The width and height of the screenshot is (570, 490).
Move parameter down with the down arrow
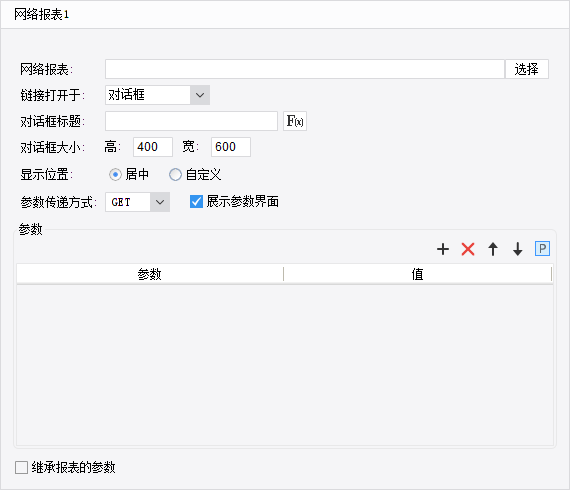518,249
